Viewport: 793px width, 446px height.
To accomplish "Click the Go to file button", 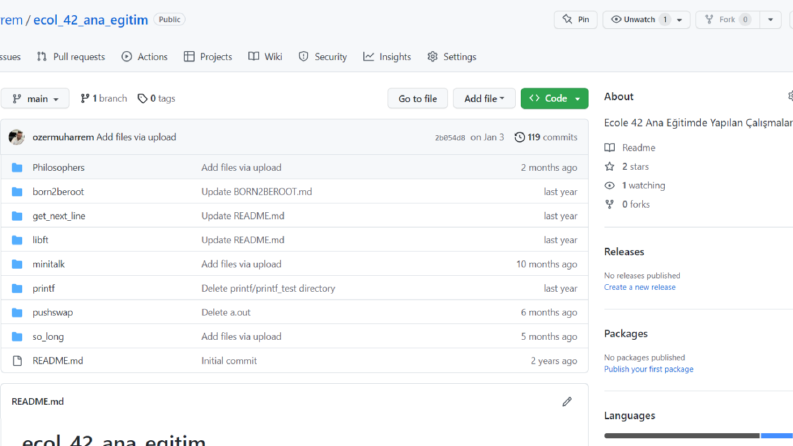I will point(418,99).
